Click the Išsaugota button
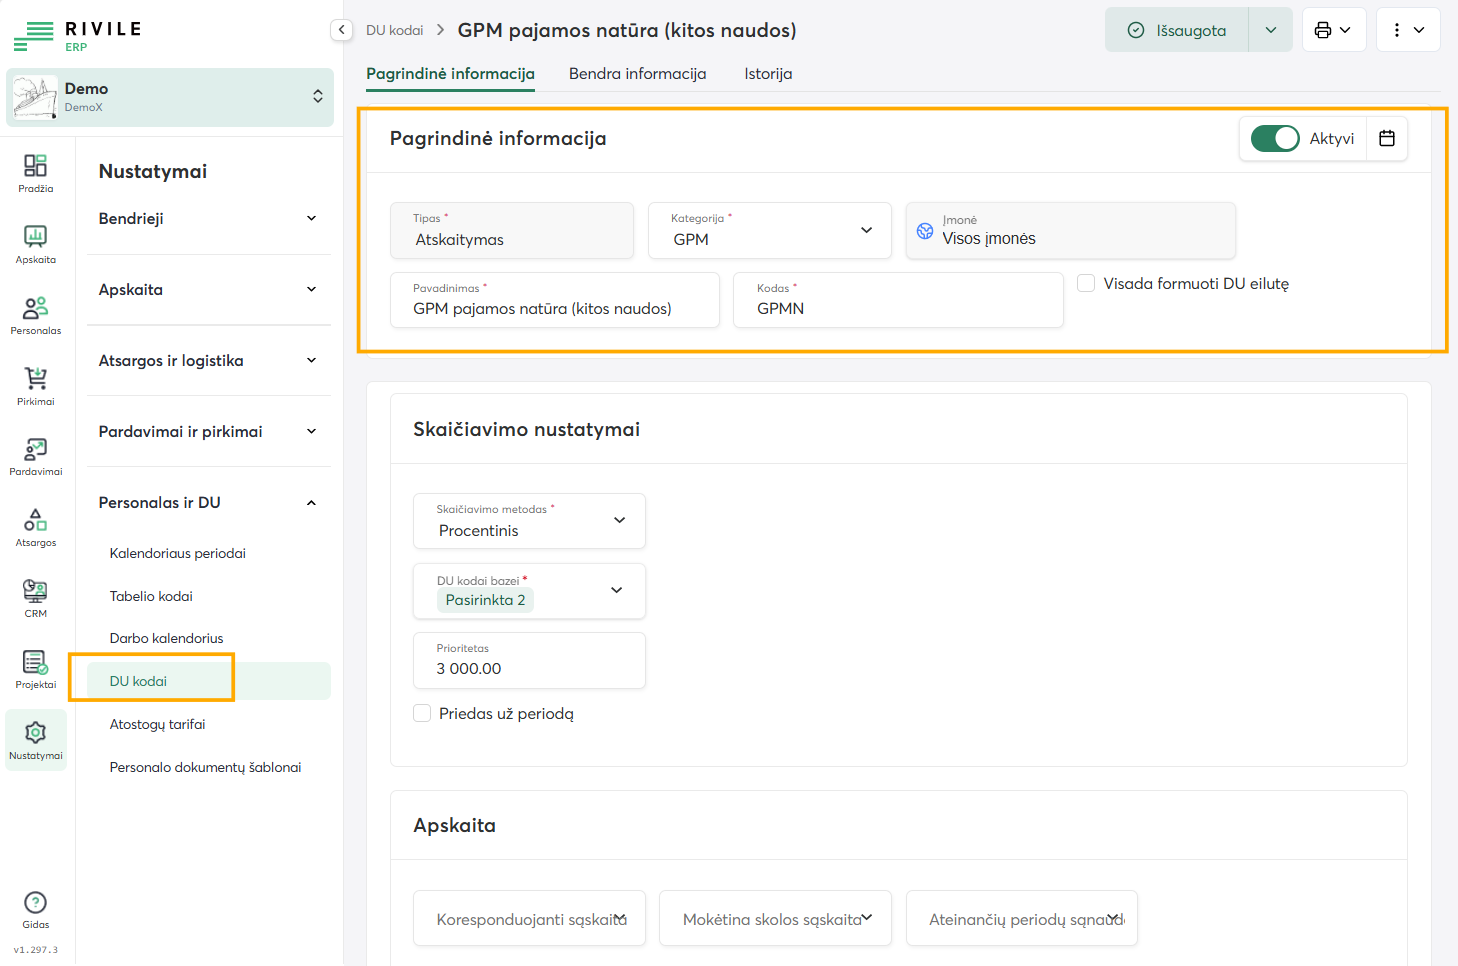The image size is (1458, 966). pos(1177,30)
